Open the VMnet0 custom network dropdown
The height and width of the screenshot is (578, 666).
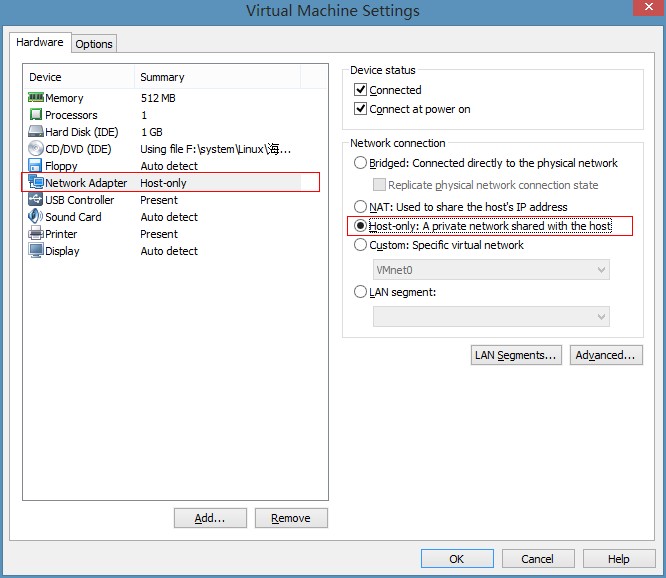[491, 270]
